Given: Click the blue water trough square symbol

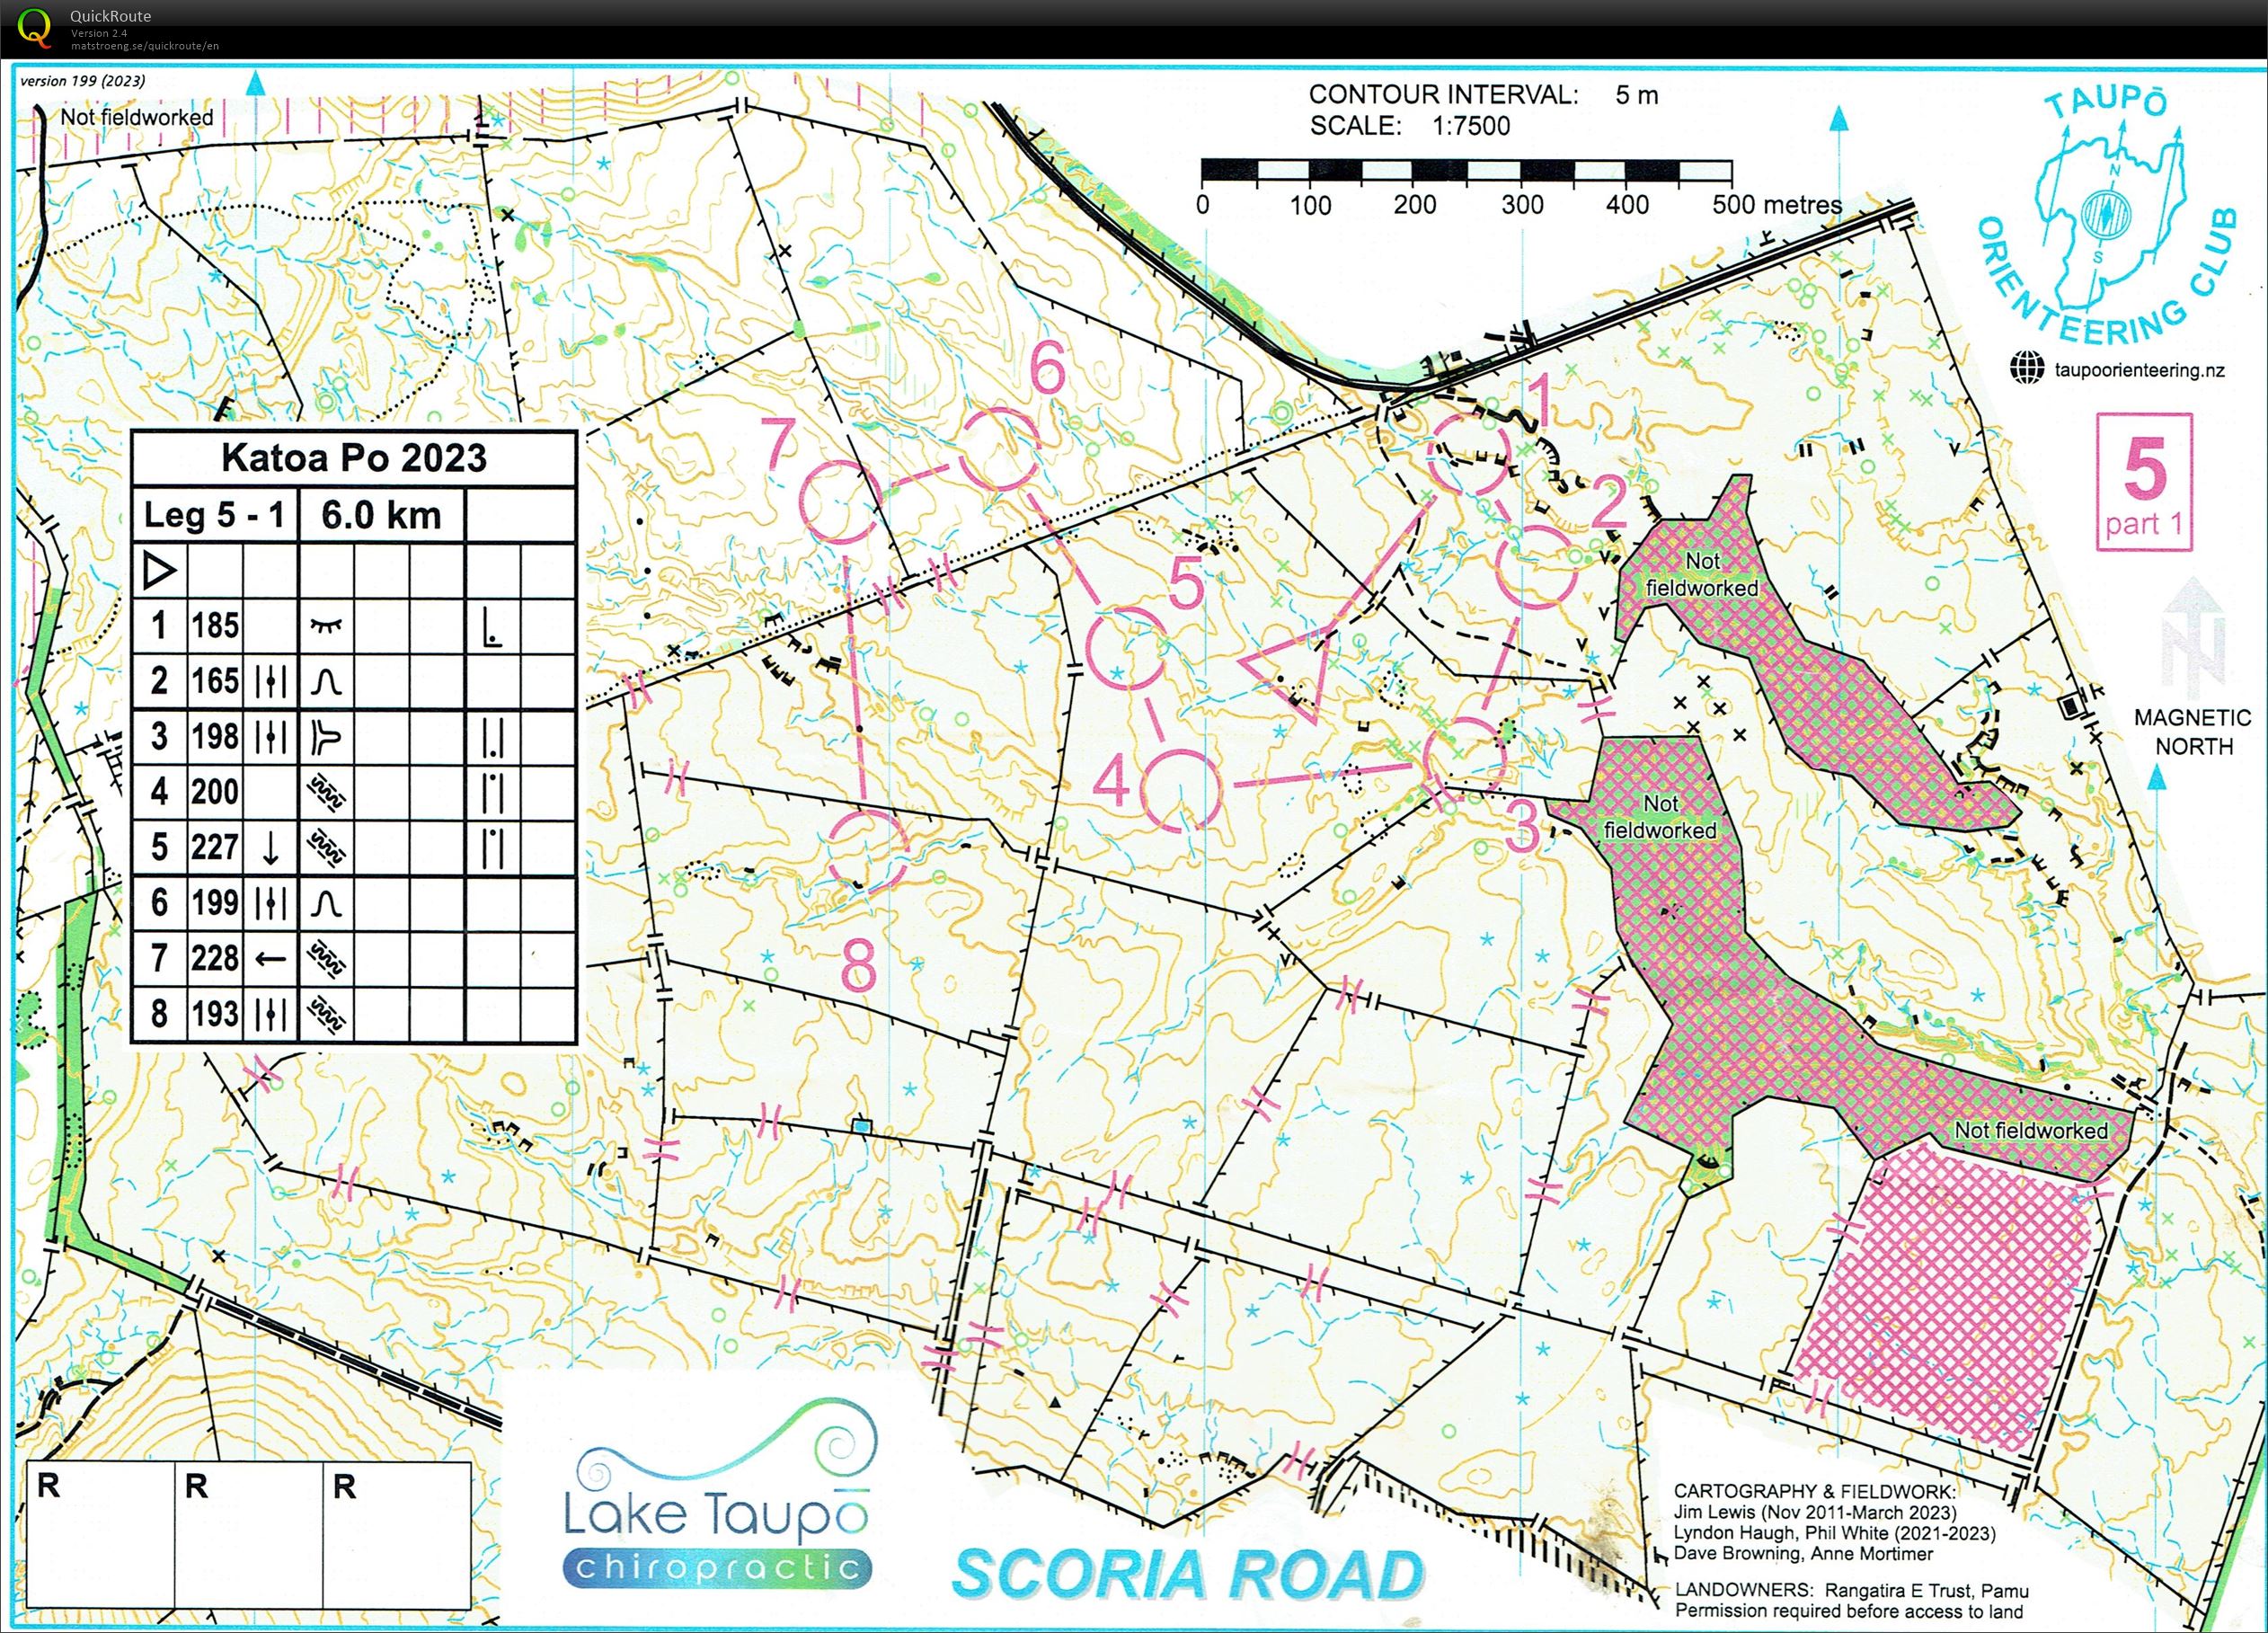Looking at the screenshot, I should pyautogui.click(x=861, y=1126).
